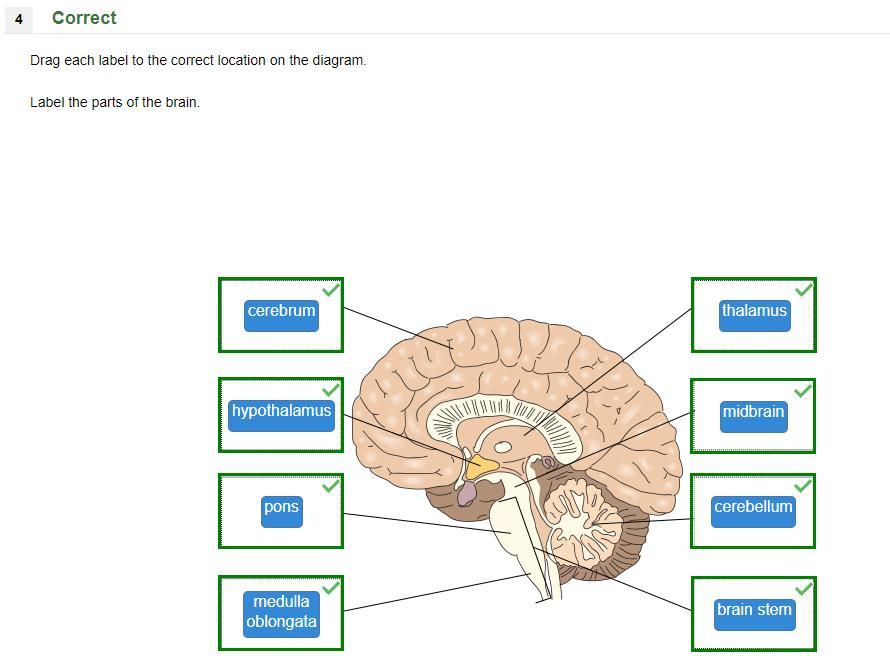Image resolution: width=890 pixels, height=660 pixels.
Task: Click the checkmark in the midbrain box
Action: pyautogui.click(x=803, y=390)
